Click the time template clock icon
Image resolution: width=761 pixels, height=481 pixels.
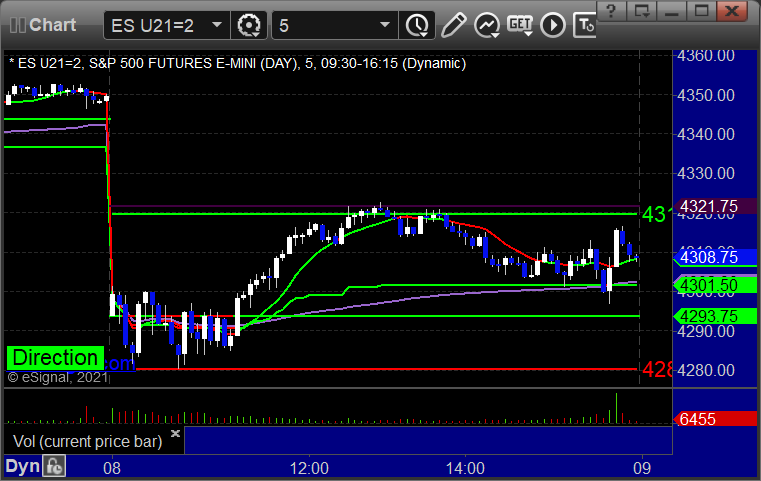point(417,25)
